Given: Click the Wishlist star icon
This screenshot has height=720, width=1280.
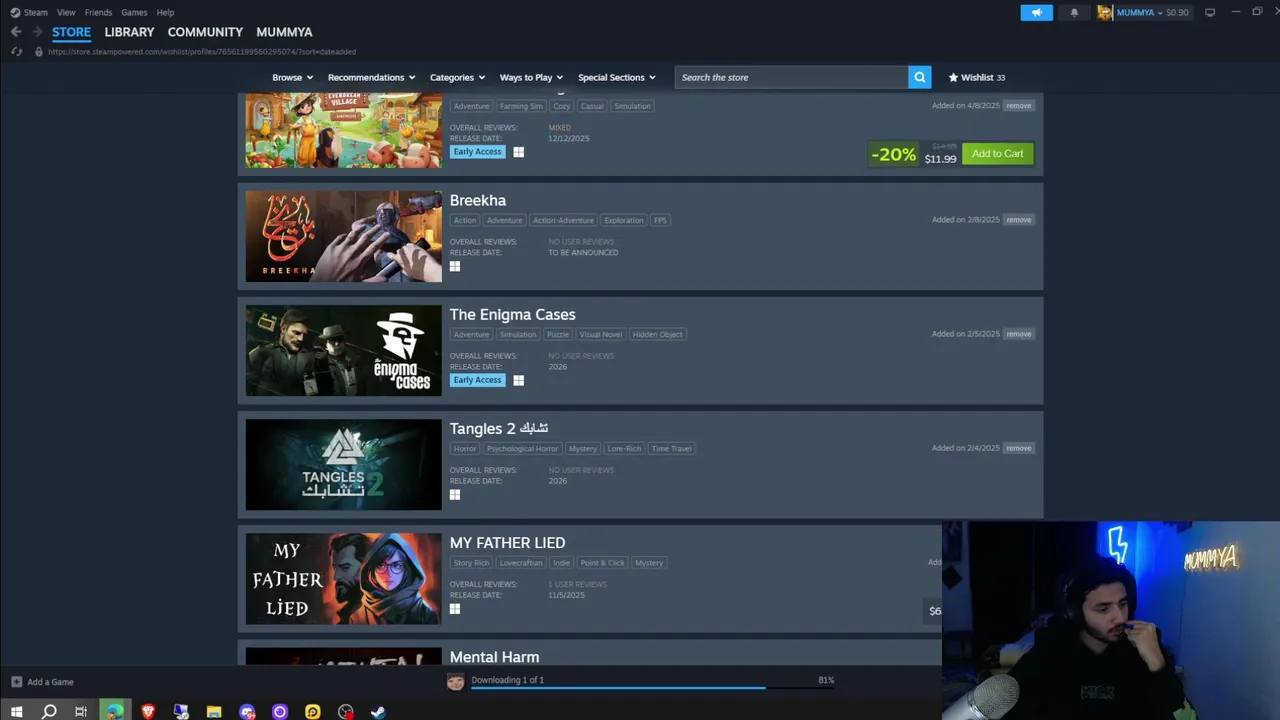Looking at the screenshot, I should (x=953, y=77).
